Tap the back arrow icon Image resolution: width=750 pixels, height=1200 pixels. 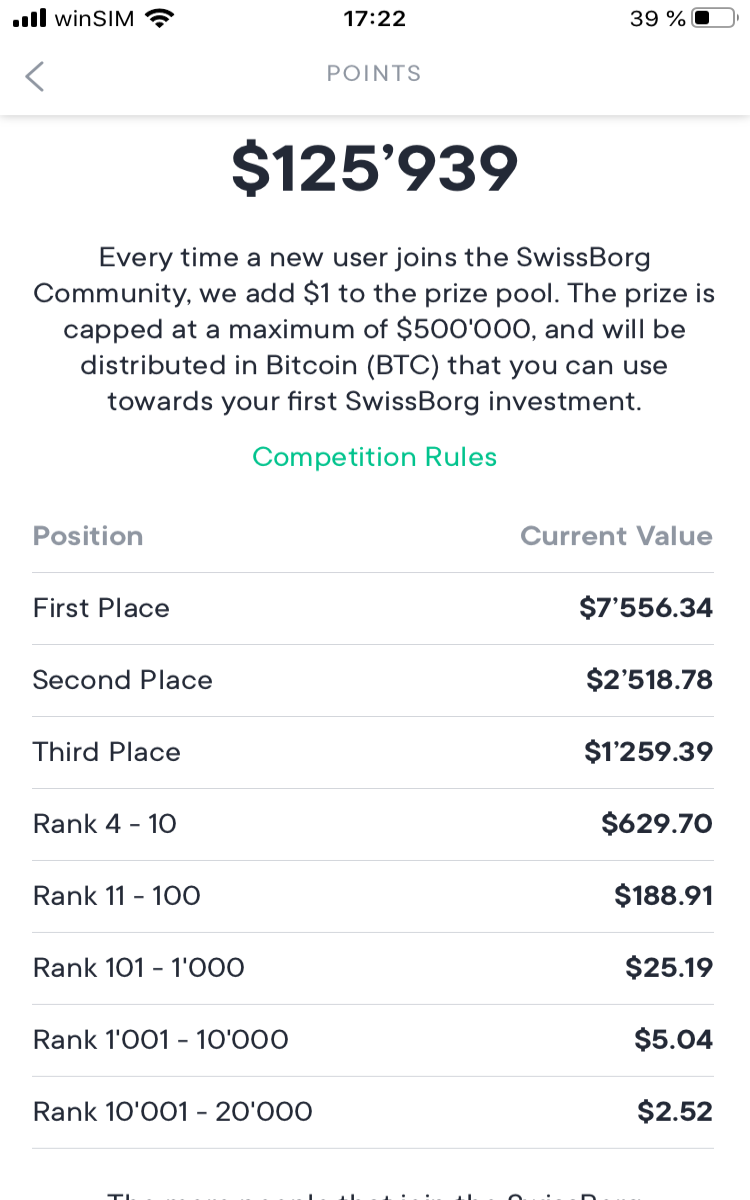pos(34,76)
